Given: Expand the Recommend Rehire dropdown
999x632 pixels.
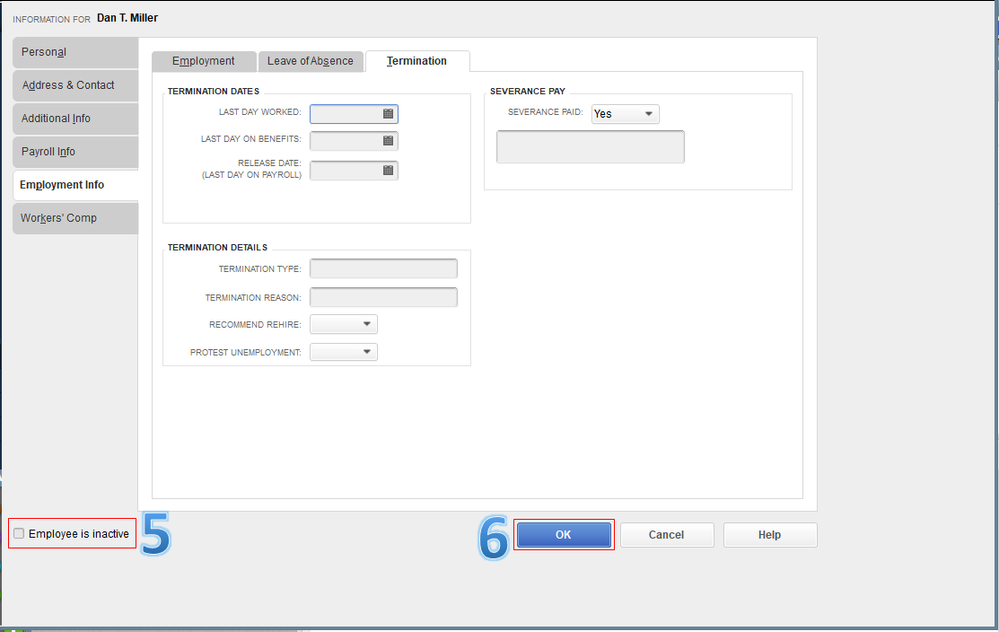Looking at the screenshot, I should [343, 324].
